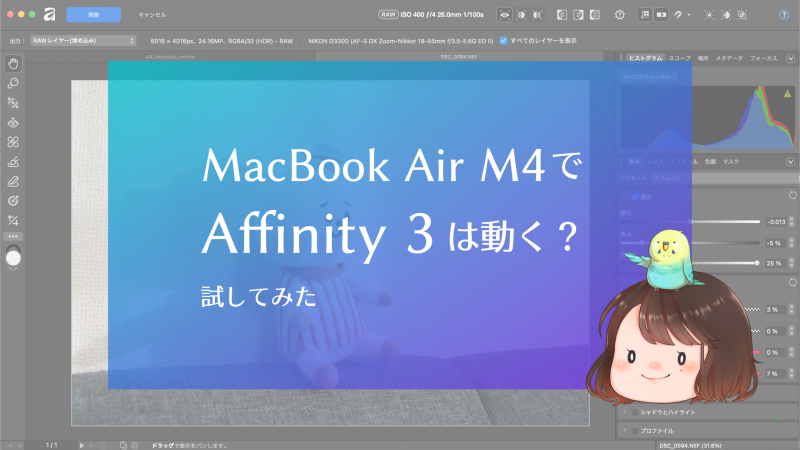Image resolution: width=800 pixels, height=450 pixels.
Task: Toggle show clipped shadows moon icon
Action: pos(726,15)
